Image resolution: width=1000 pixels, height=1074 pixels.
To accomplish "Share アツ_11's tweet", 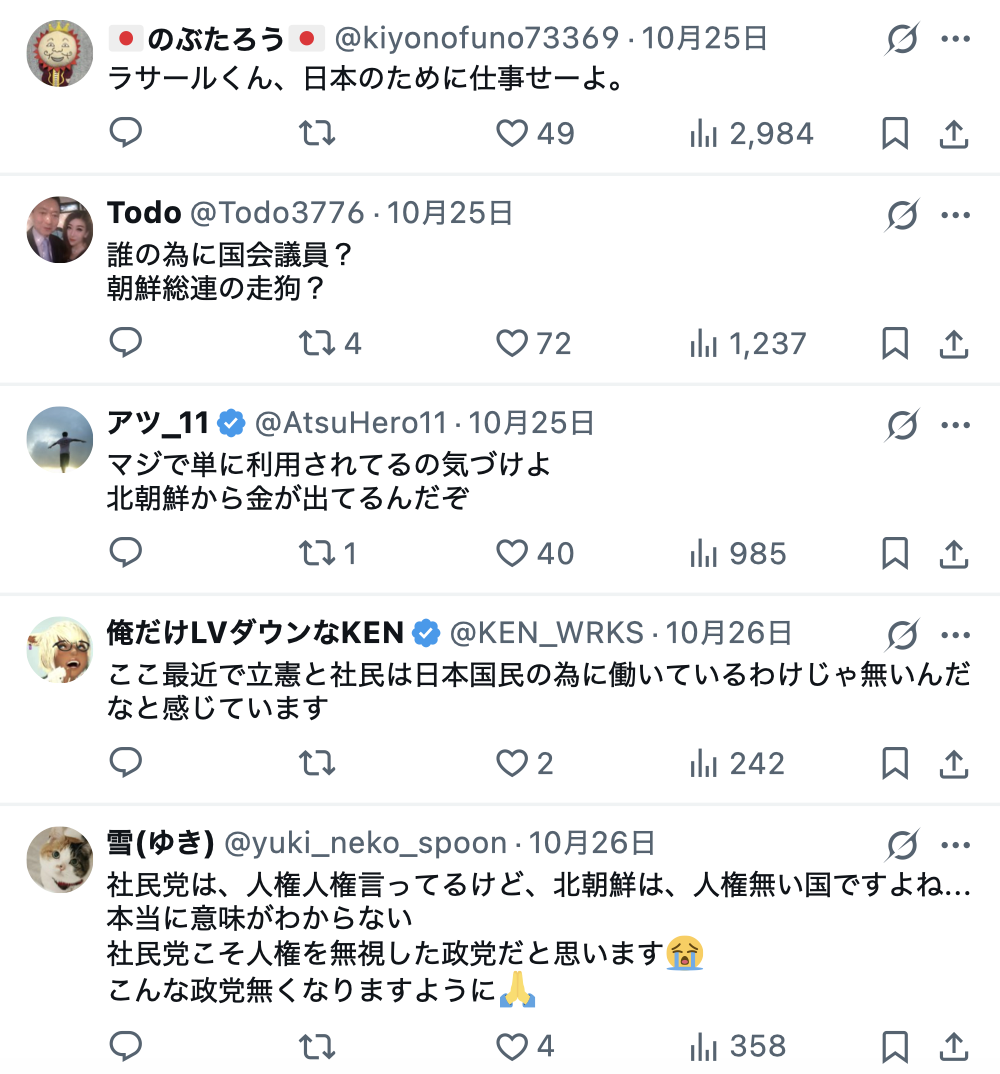I will (x=955, y=553).
